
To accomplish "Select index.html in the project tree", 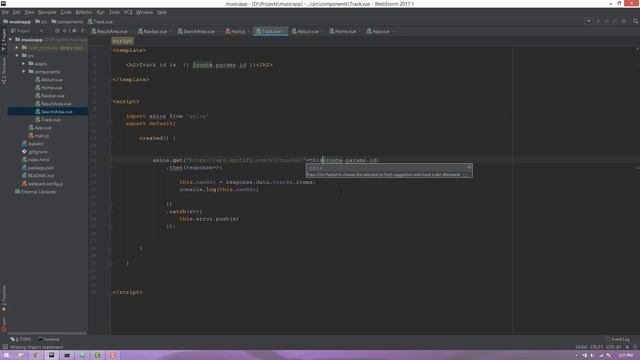I will pos(36,160).
